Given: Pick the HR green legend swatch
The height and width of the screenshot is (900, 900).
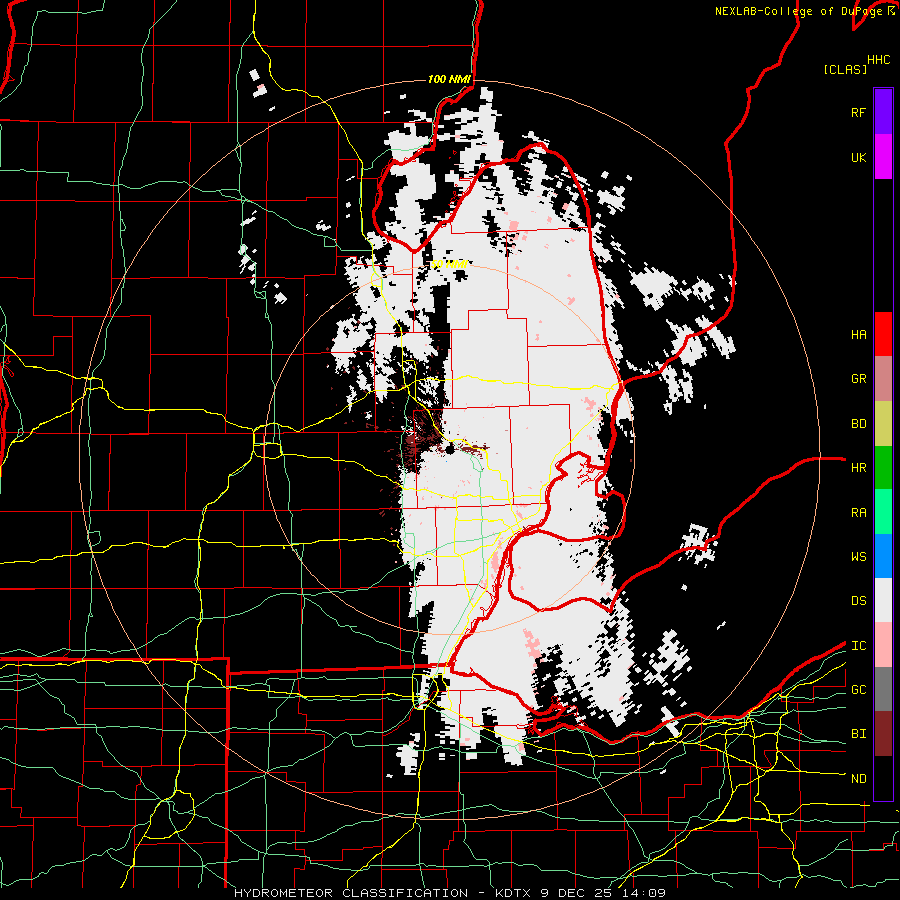Looking at the screenshot, I should (x=883, y=468).
